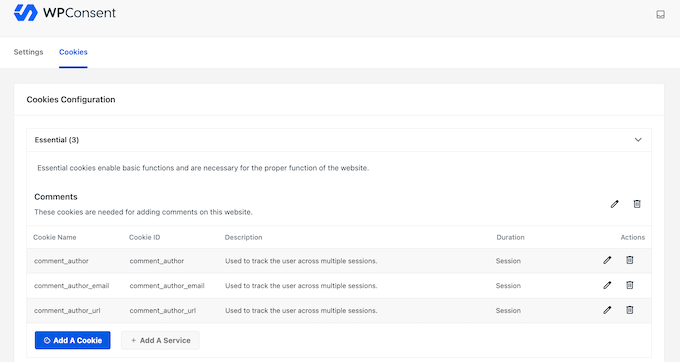Click the comment_author_email cookie name cell

[72, 286]
